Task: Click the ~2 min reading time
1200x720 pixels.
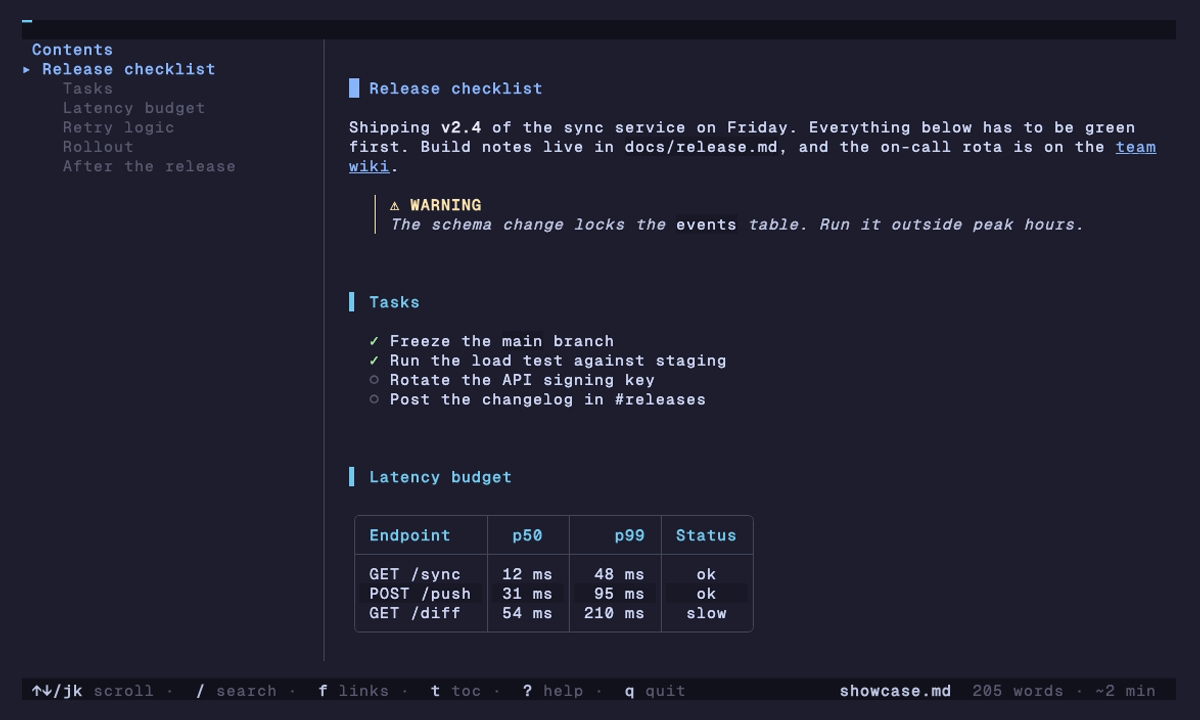Action: click(1125, 691)
